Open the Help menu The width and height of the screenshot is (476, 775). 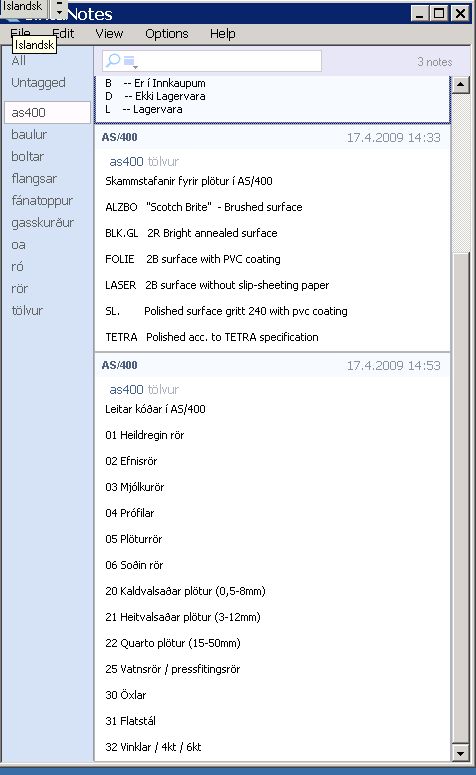tap(222, 34)
